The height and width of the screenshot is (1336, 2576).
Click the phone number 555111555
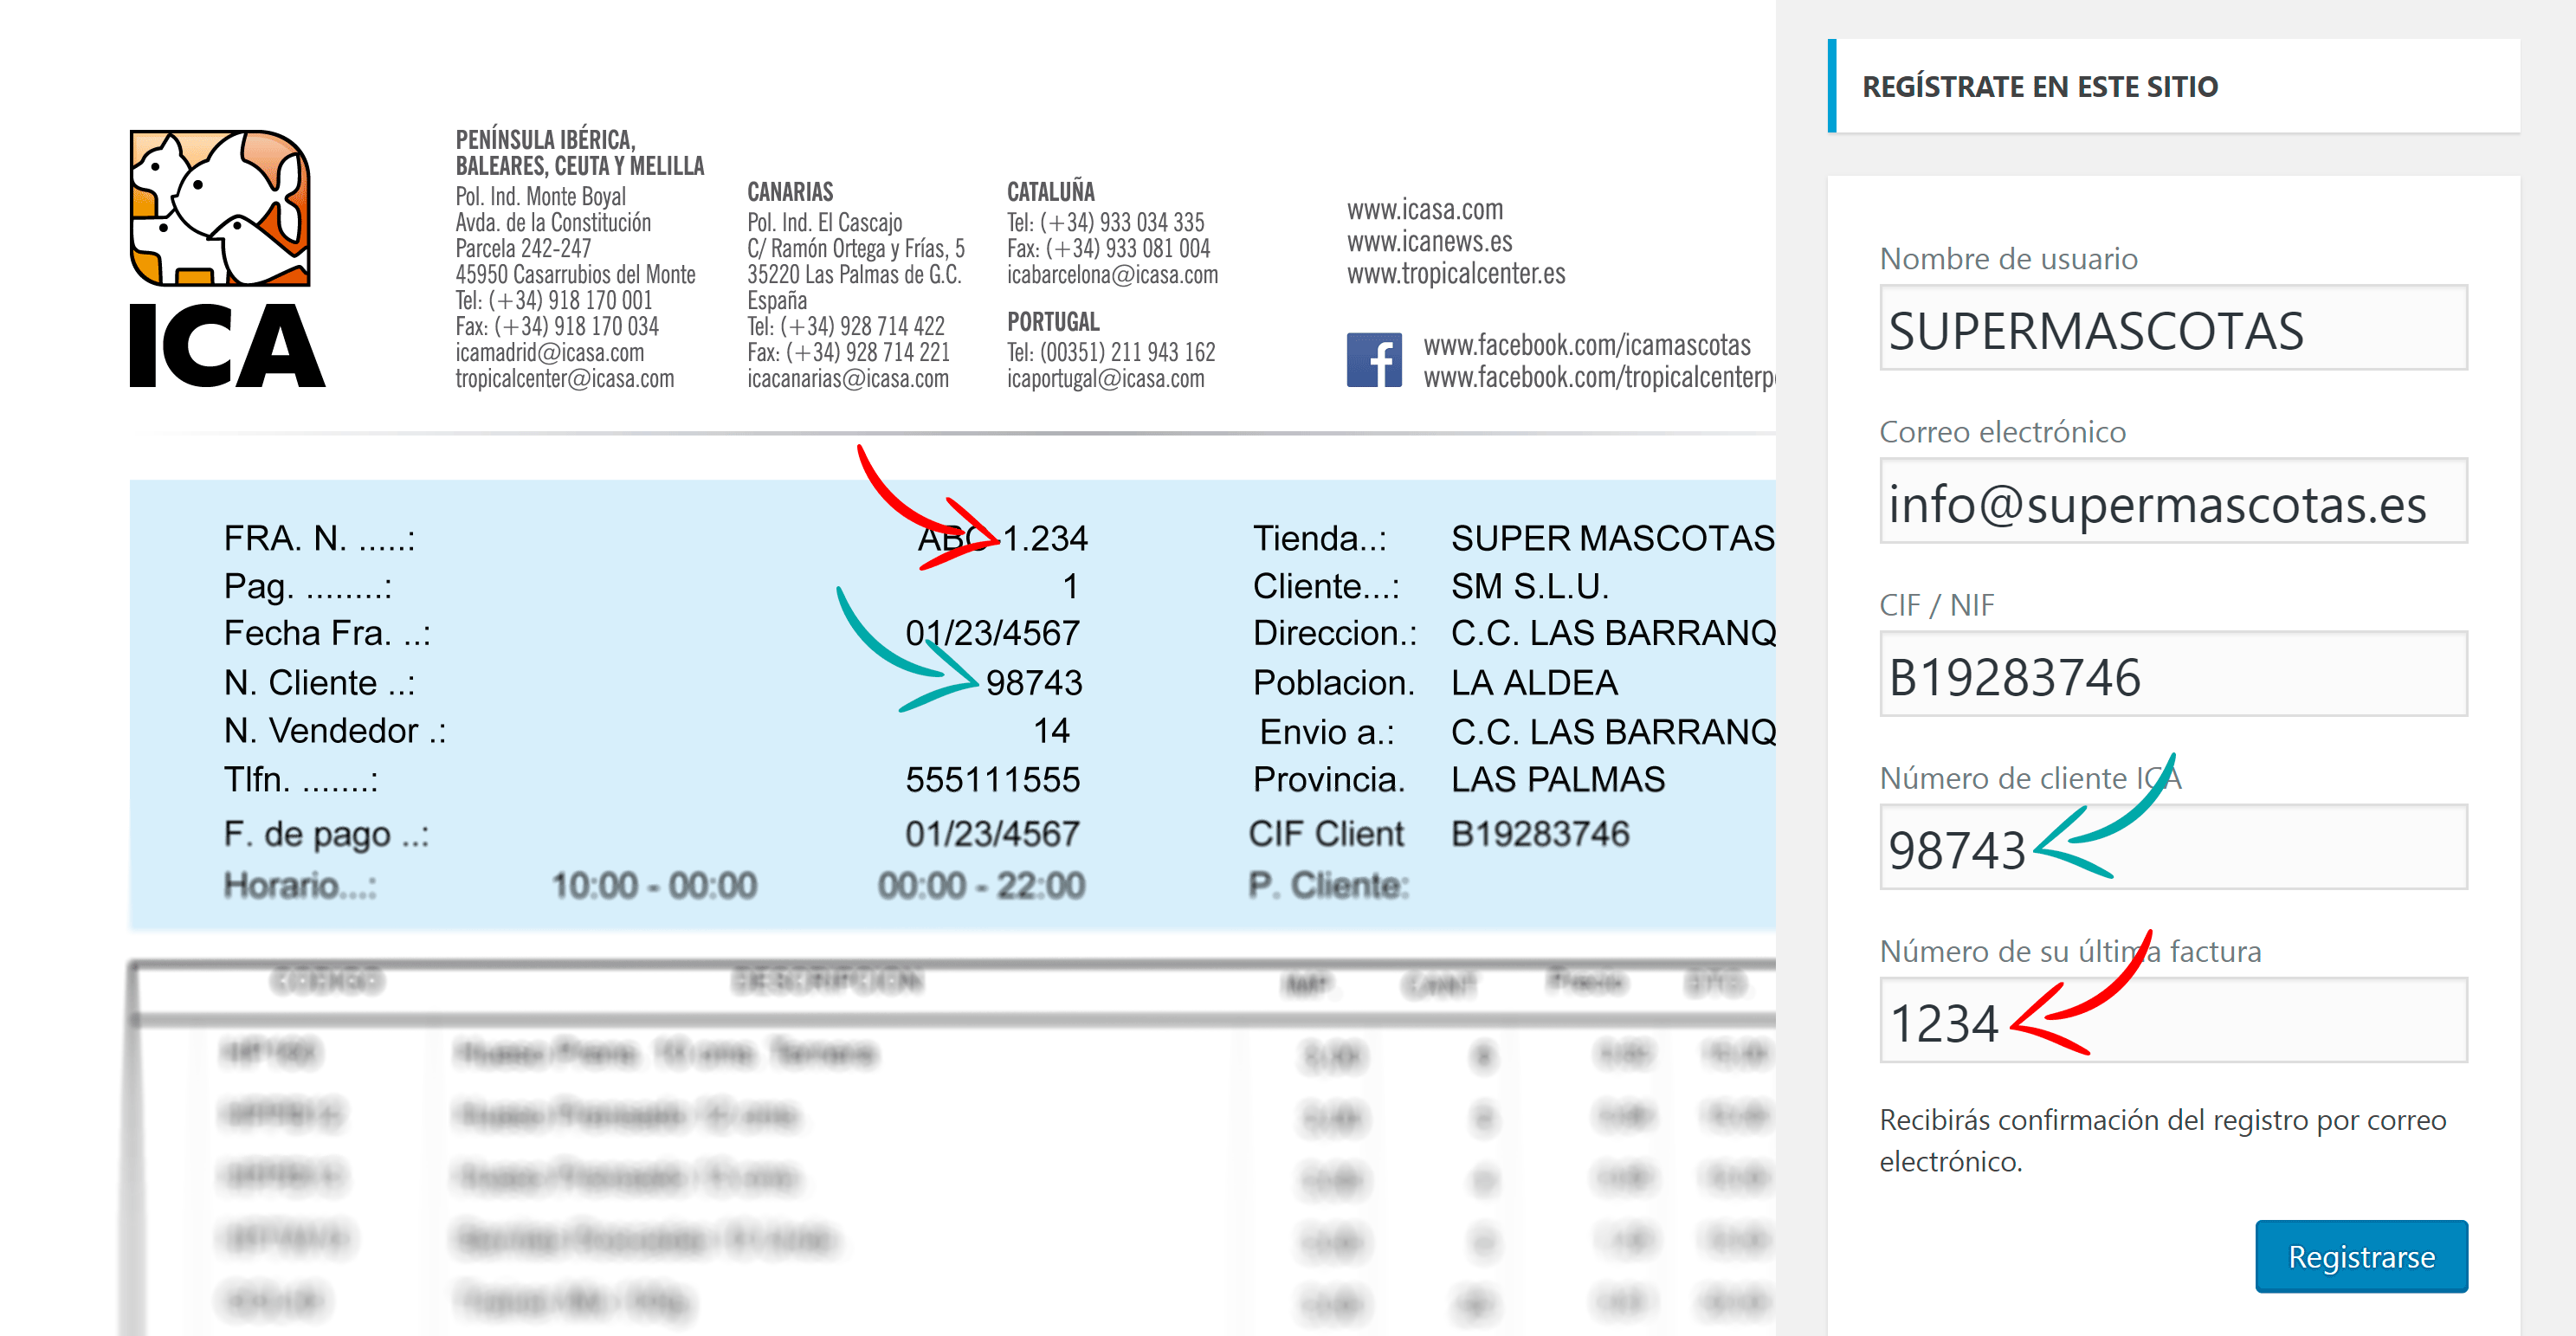click(992, 779)
